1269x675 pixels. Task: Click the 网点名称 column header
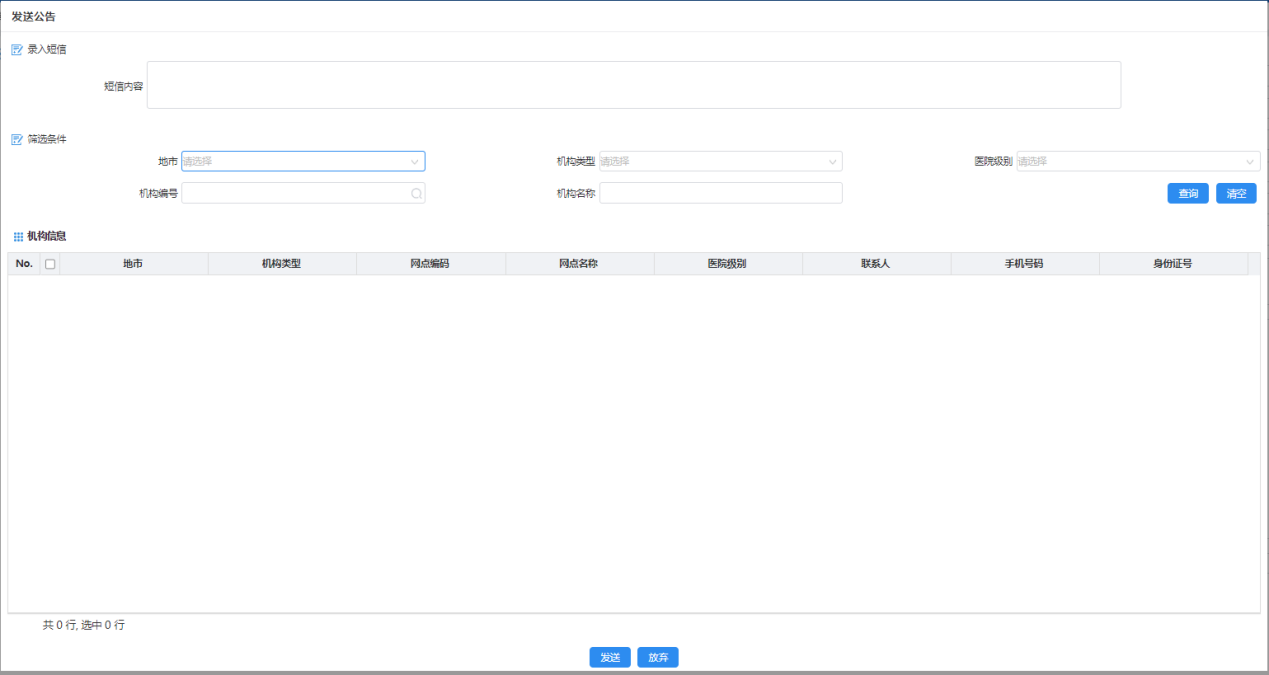pyautogui.click(x=579, y=264)
